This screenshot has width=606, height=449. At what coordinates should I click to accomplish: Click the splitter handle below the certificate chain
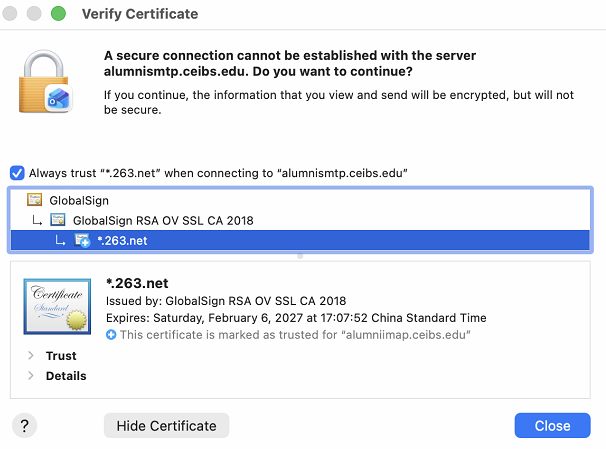pos(300,256)
